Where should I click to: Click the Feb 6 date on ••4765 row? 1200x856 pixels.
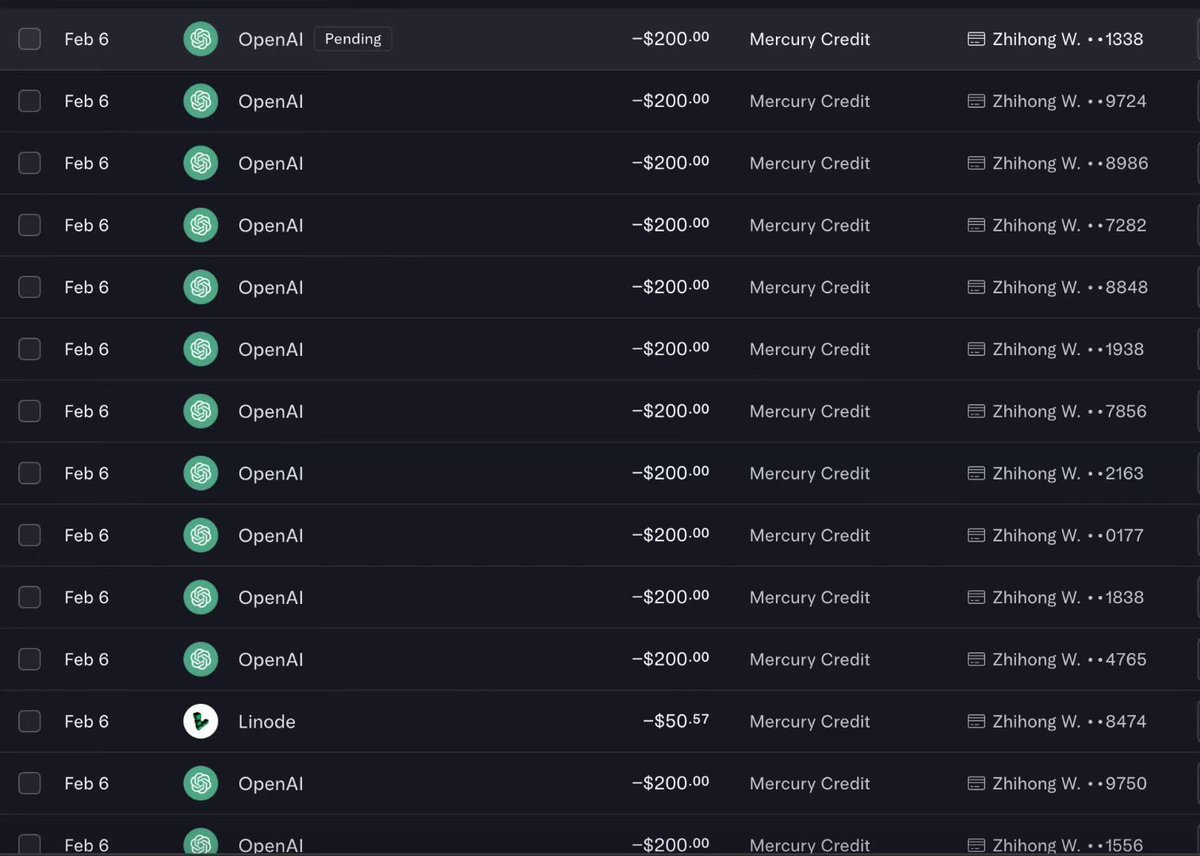point(87,659)
